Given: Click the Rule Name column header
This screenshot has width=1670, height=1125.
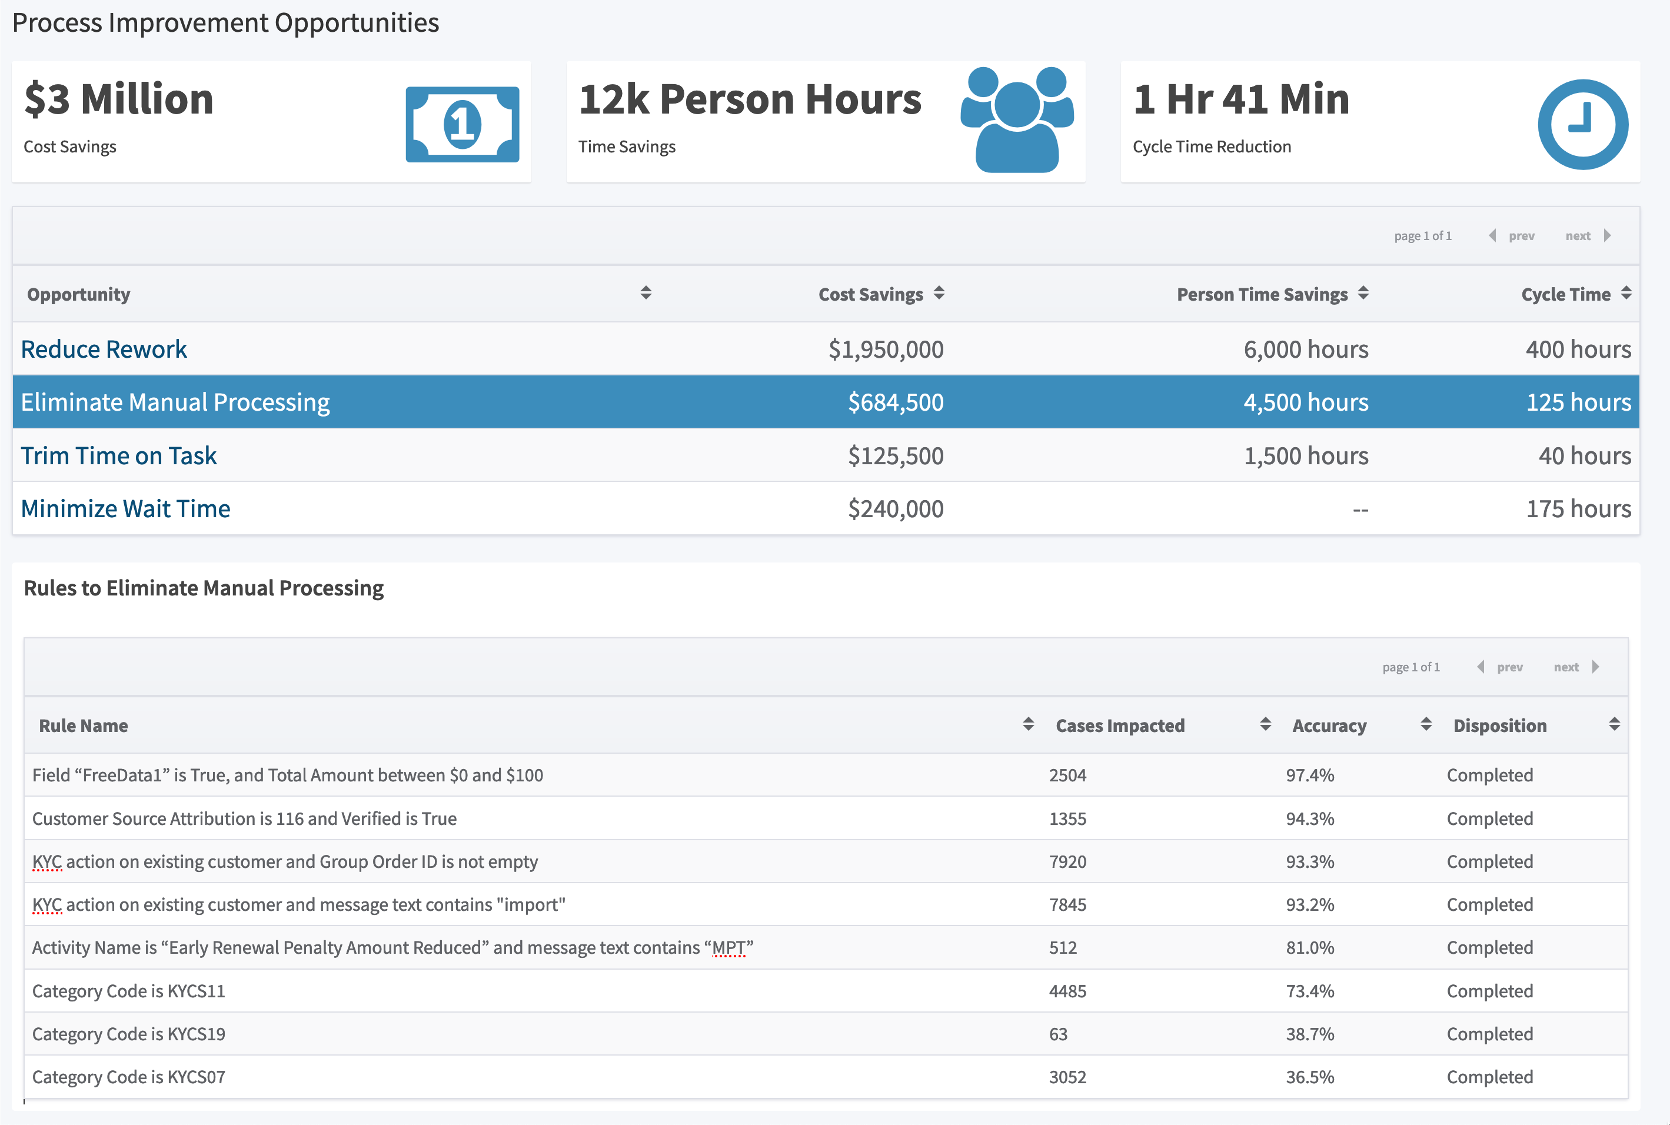Looking at the screenshot, I should 83,725.
